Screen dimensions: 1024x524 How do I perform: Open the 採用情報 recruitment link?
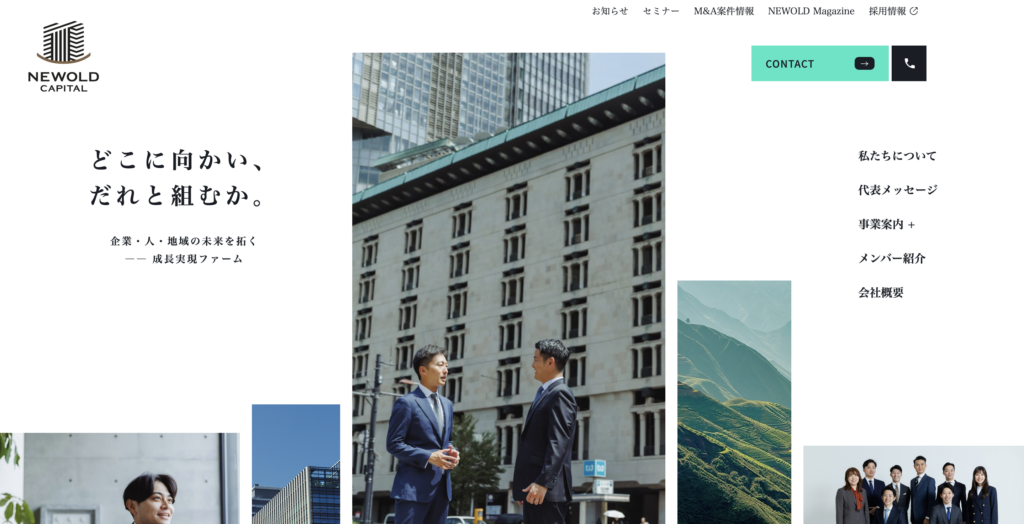pos(887,10)
